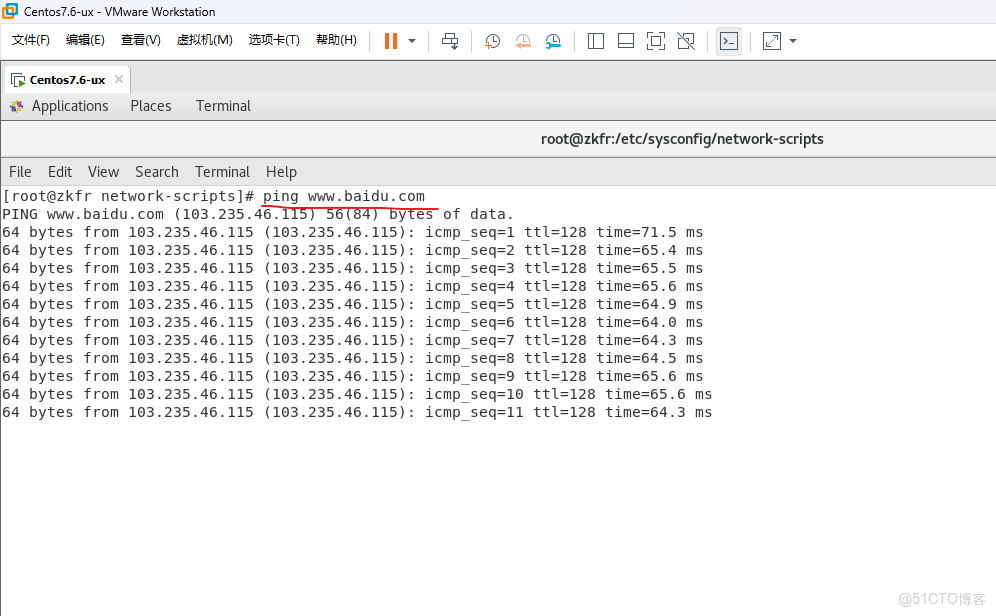The height and width of the screenshot is (616, 996).
Task: Close the Centos7.6-ux tab
Action: click(119, 79)
